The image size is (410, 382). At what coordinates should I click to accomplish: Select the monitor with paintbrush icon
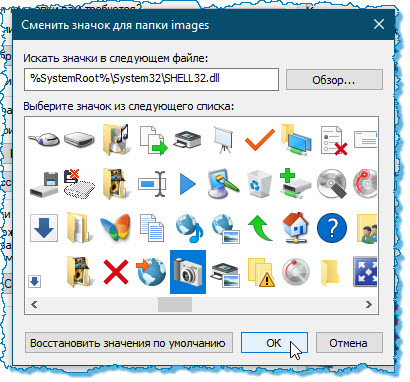point(223,183)
